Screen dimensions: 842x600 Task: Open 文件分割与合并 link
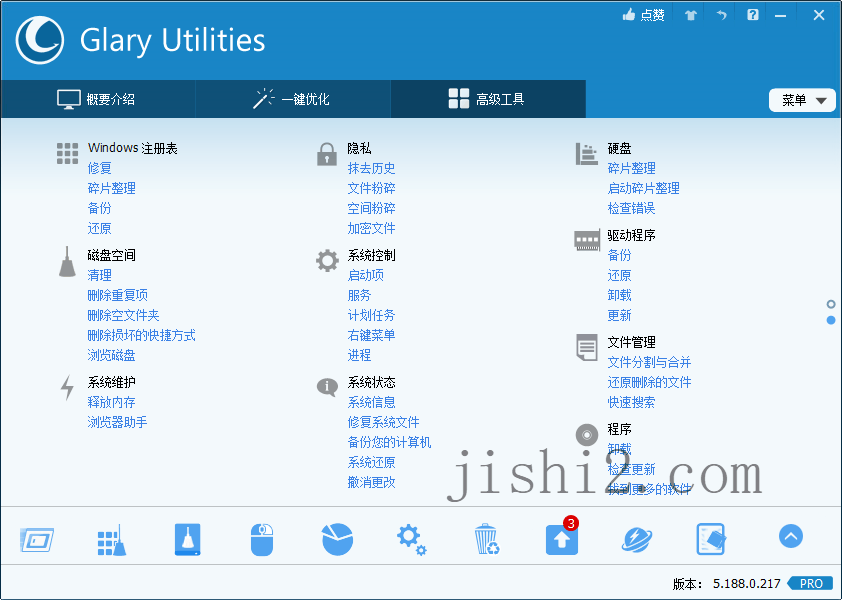pyautogui.click(x=649, y=362)
